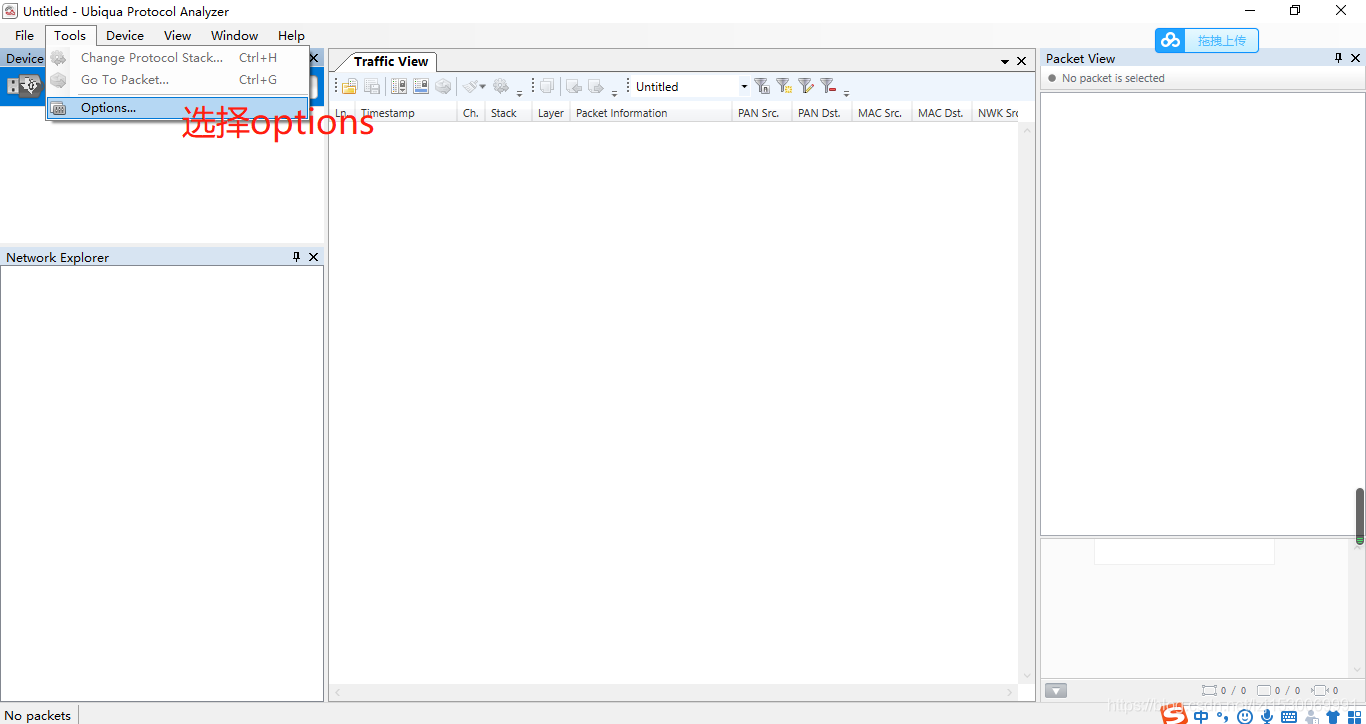Image resolution: width=1366 pixels, height=724 pixels.
Task: Click the cloud upload button 拖拽上传
Action: pos(1207,40)
